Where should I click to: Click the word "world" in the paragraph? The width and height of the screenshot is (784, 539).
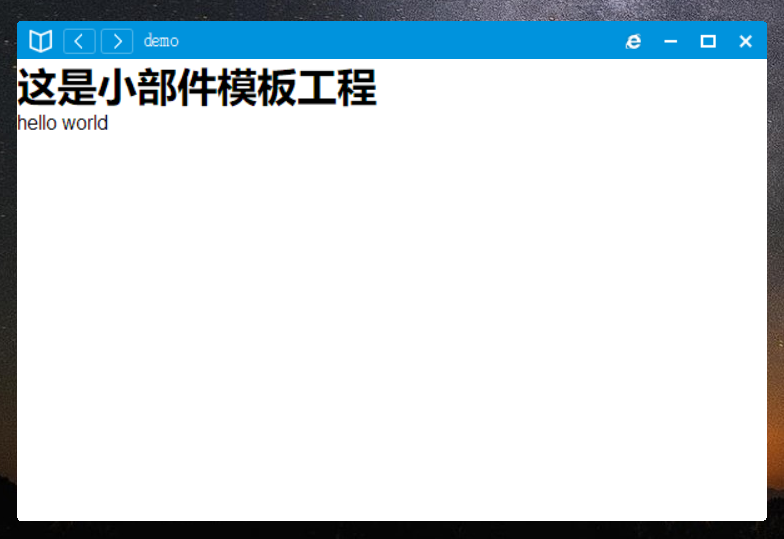84,124
